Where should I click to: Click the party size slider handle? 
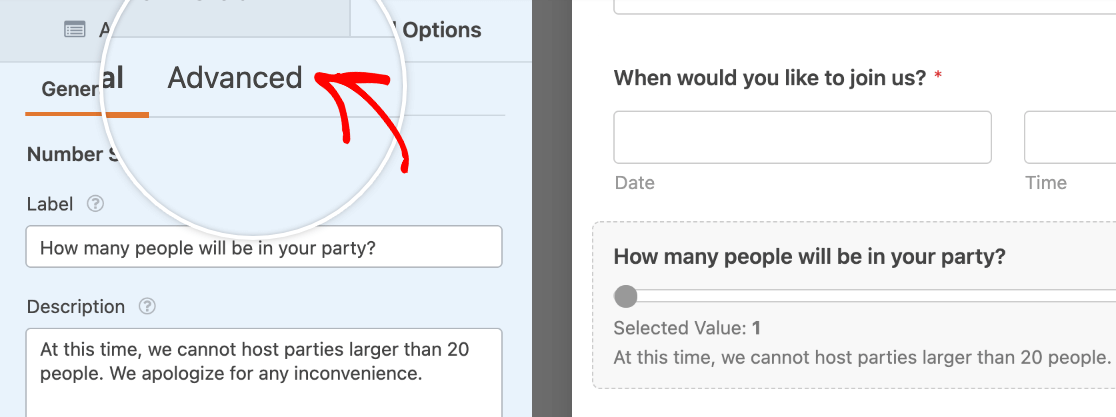(x=626, y=296)
